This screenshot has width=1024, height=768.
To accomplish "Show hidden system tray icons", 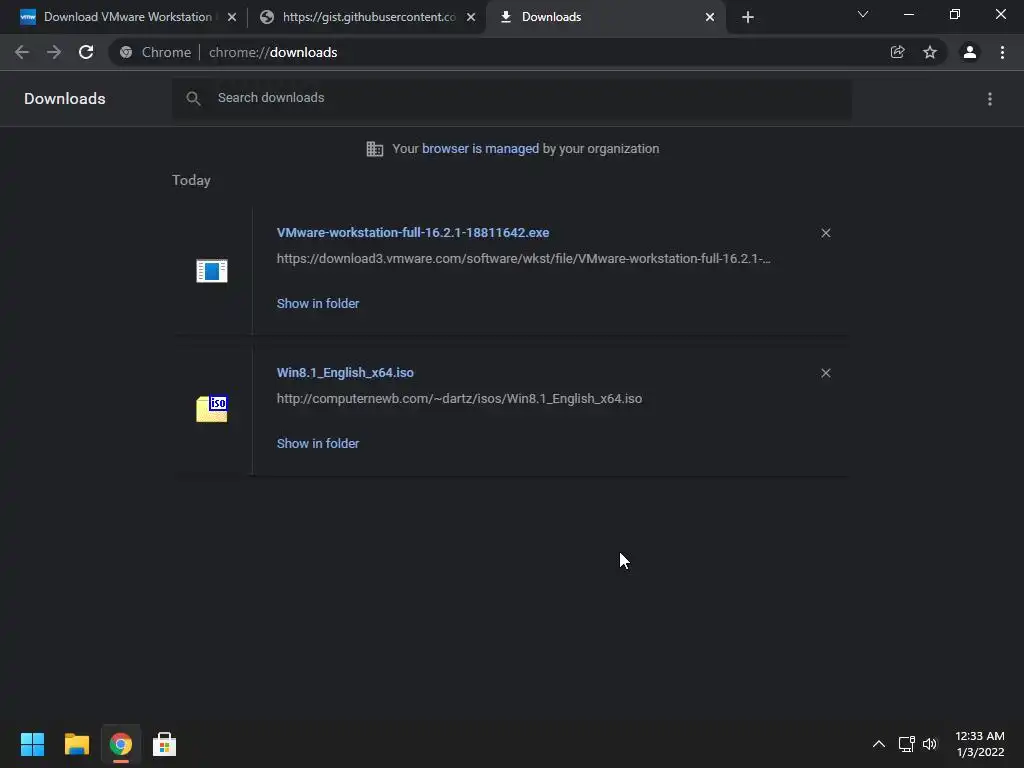I will pyautogui.click(x=879, y=744).
